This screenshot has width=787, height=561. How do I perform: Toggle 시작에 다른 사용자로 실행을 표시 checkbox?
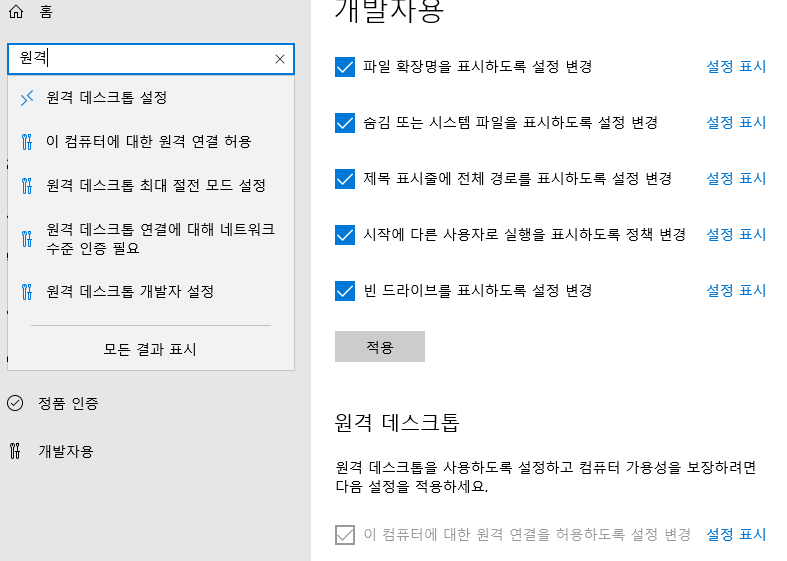point(345,235)
